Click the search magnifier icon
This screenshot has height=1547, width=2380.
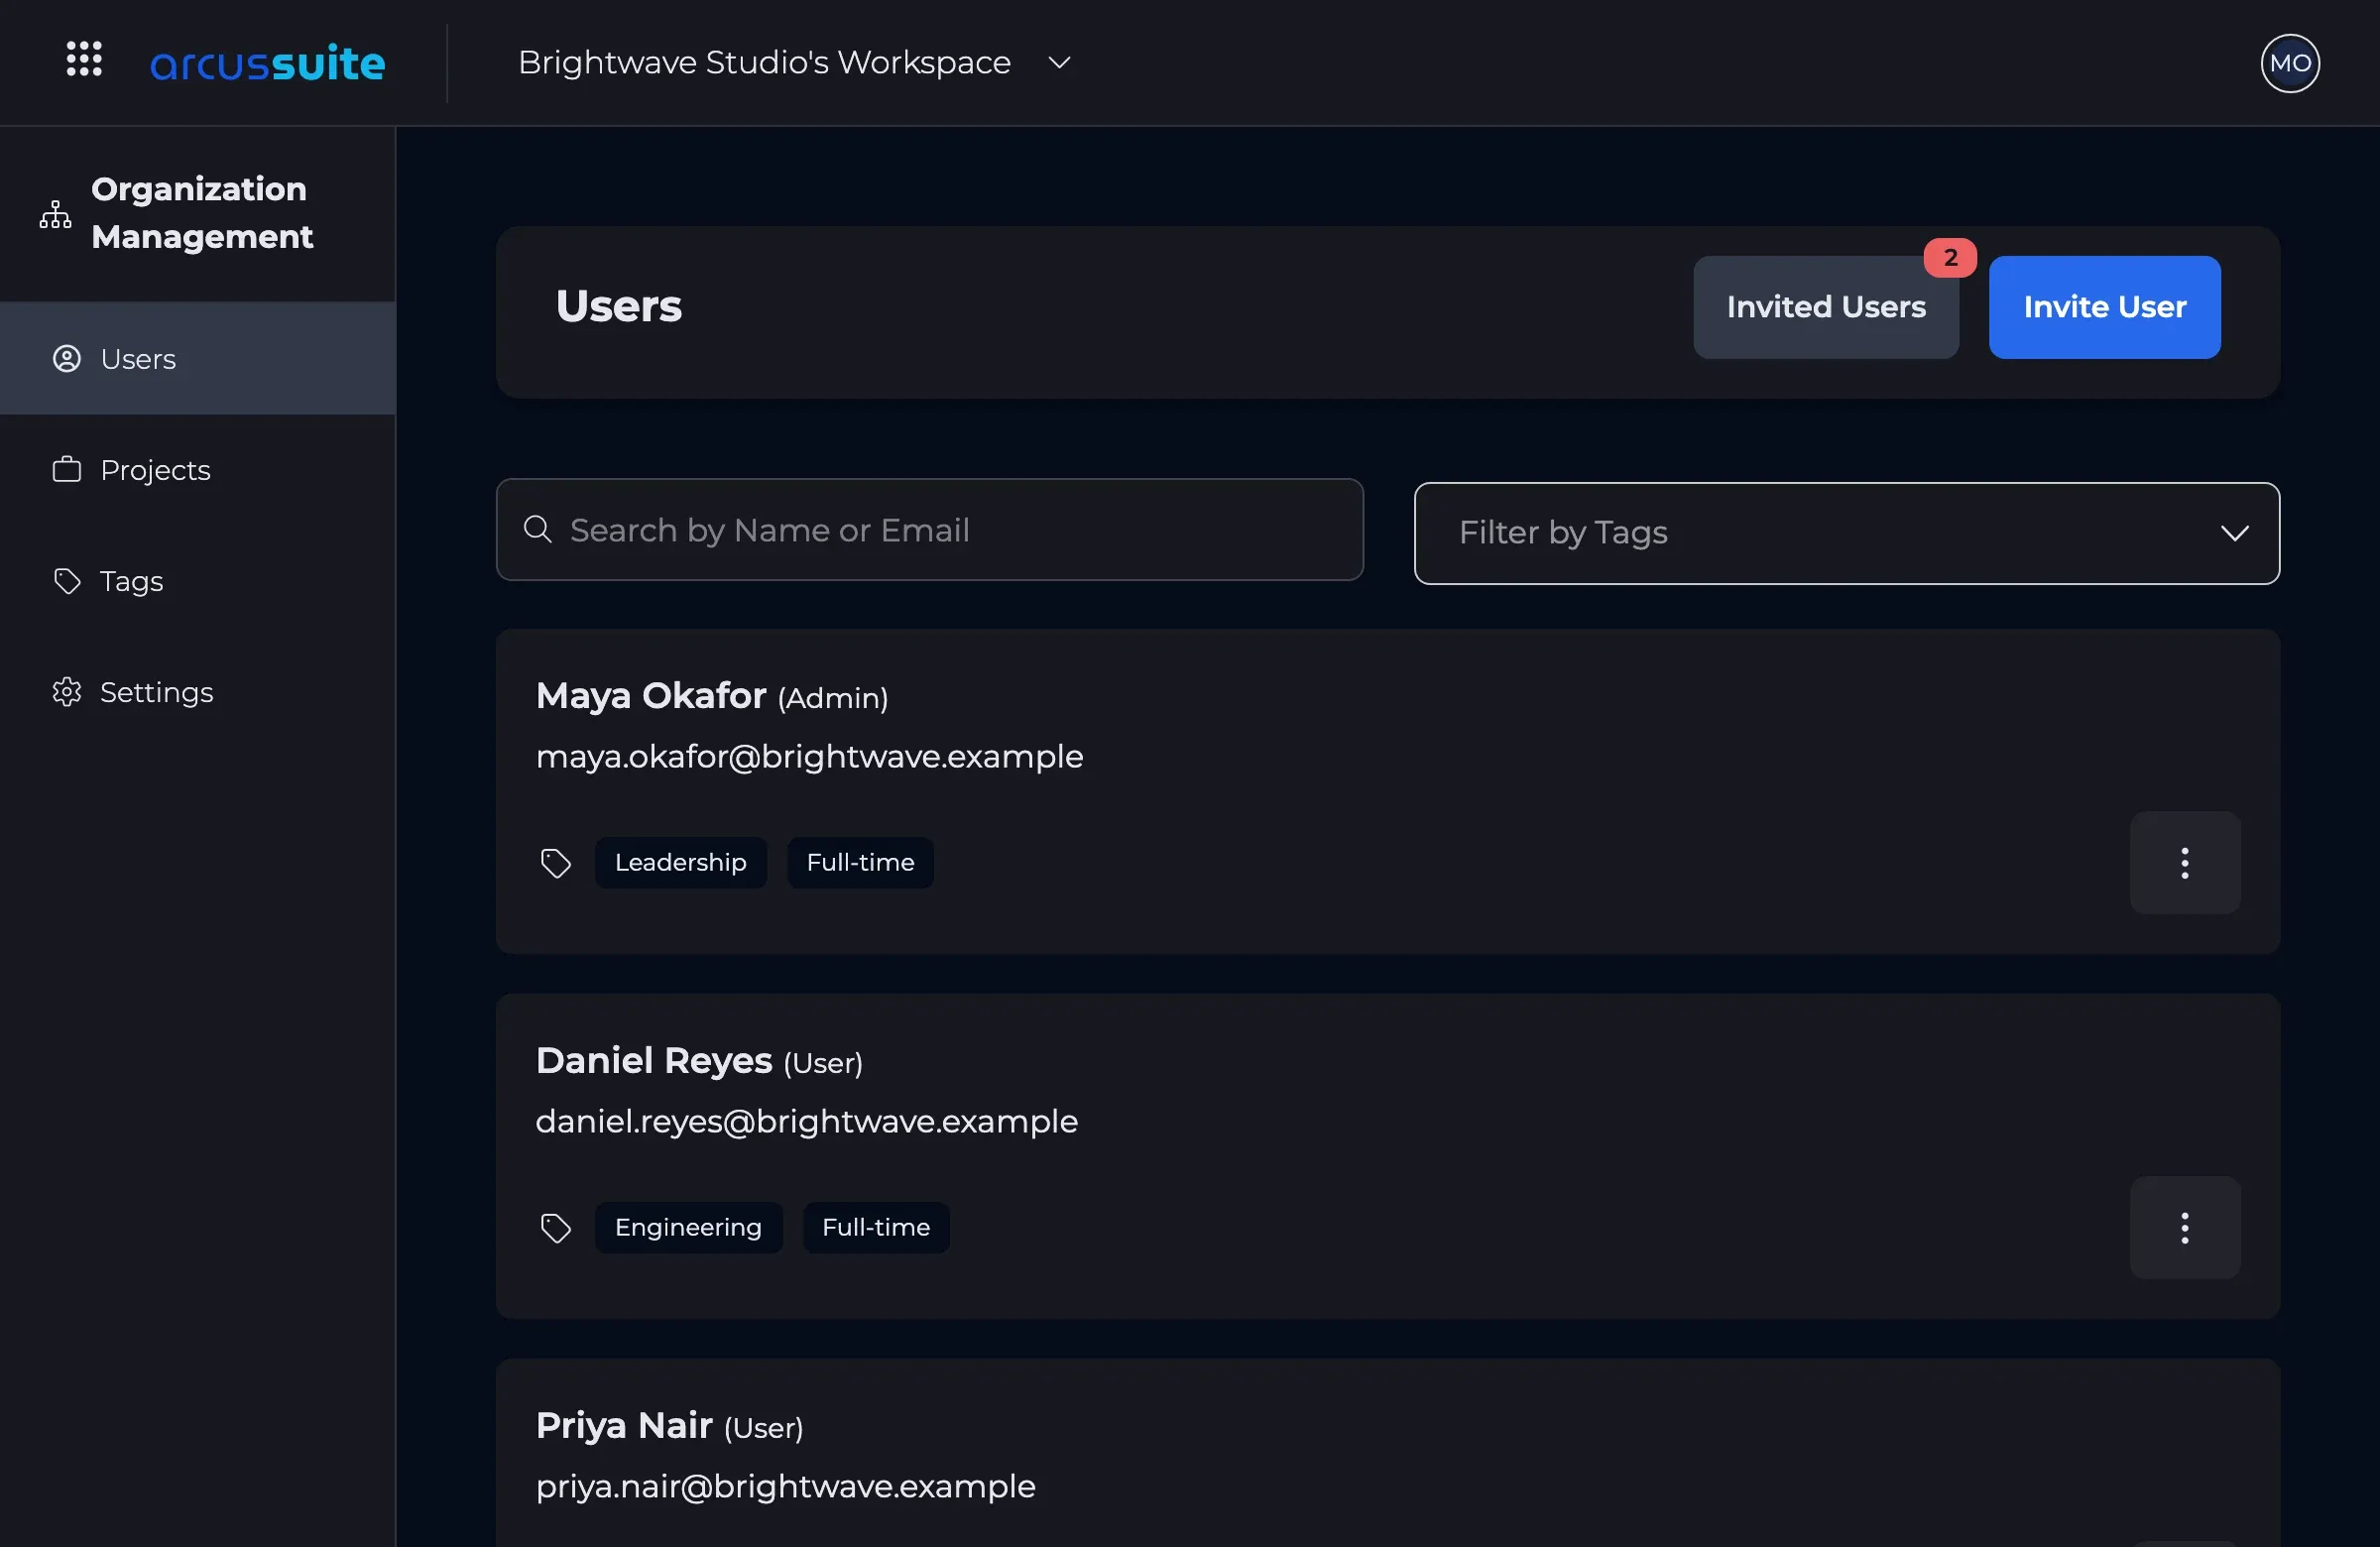(x=538, y=529)
